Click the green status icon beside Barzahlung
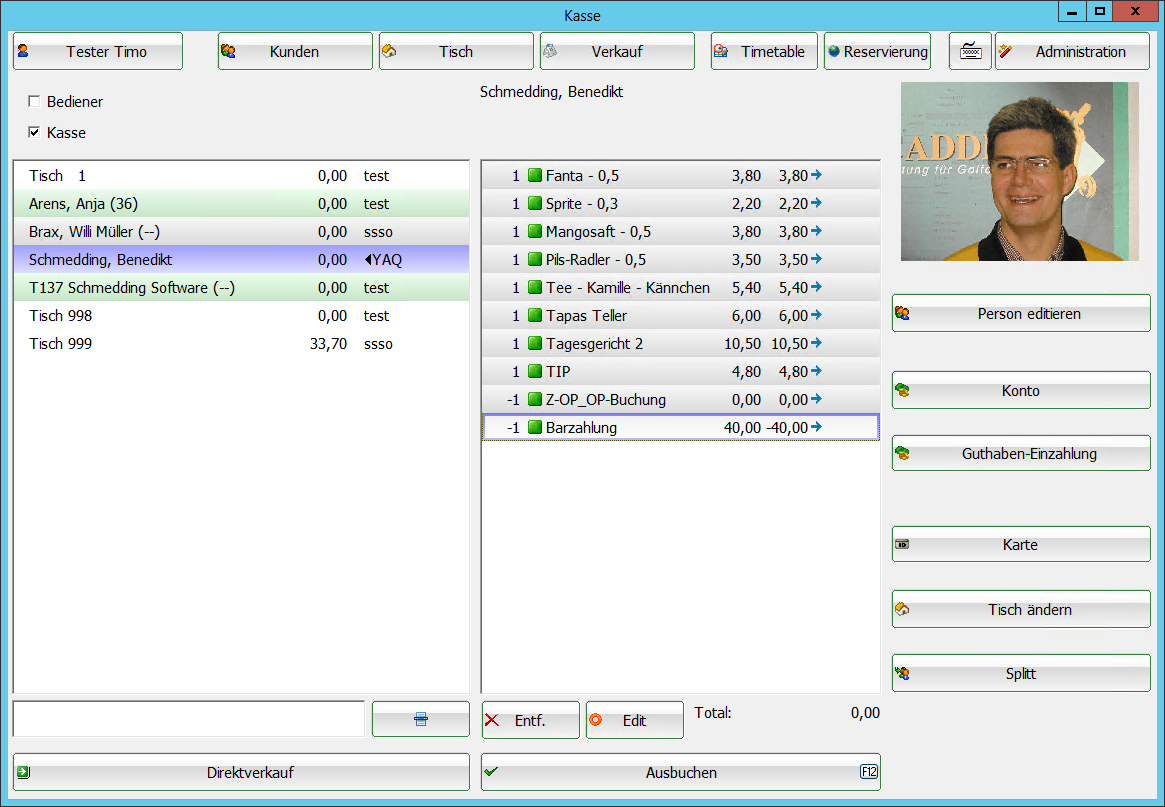This screenshot has height=807, width=1165. pyautogui.click(x=534, y=428)
